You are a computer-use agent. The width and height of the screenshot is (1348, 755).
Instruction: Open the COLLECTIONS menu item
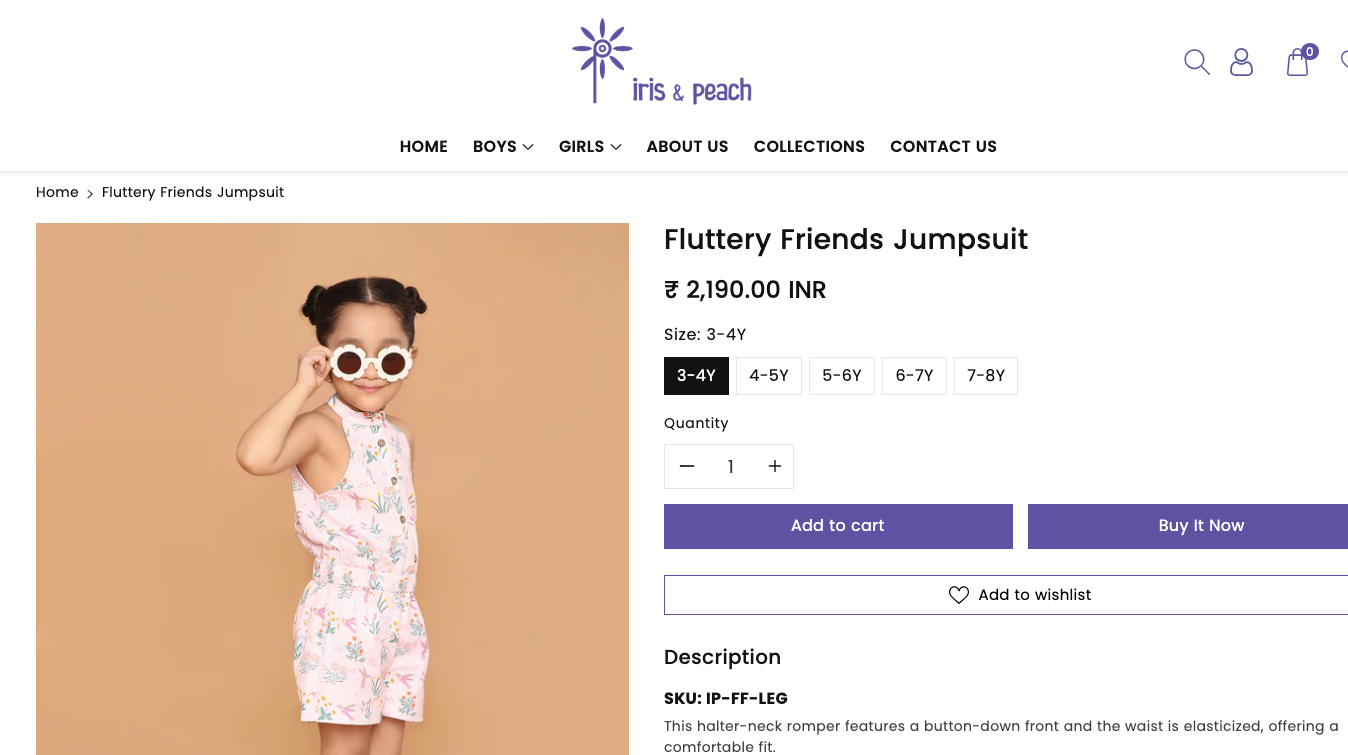coord(809,146)
